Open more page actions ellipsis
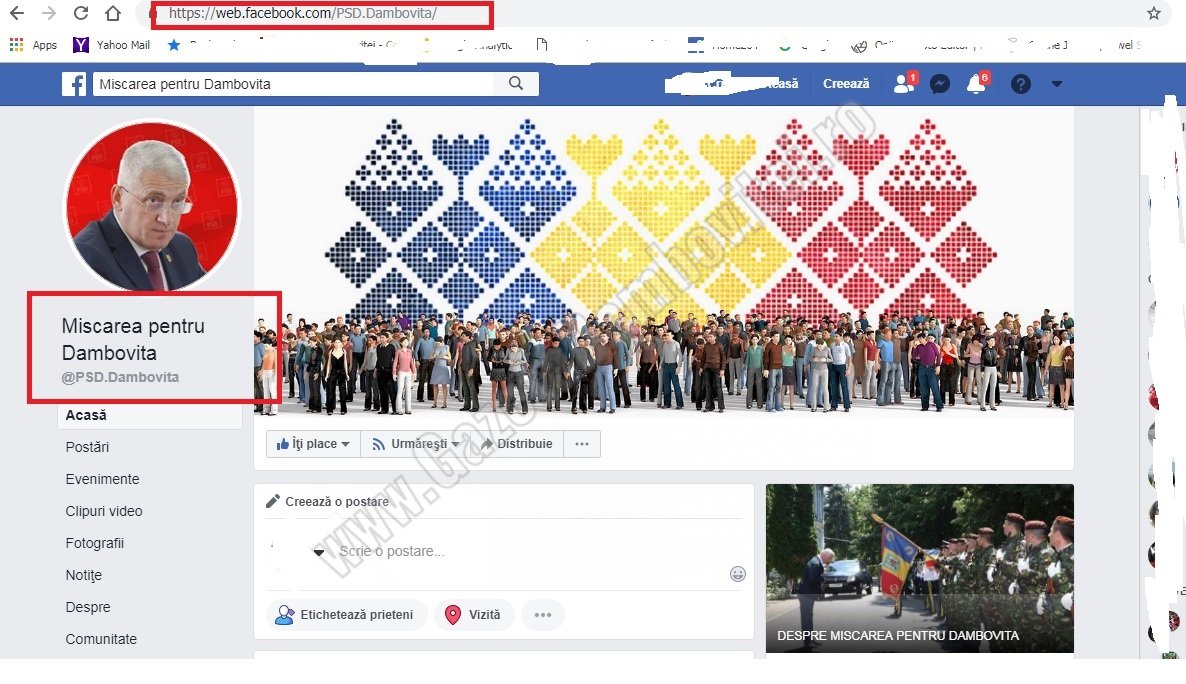The height and width of the screenshot is (684, 1186). [x=582, y=444]
